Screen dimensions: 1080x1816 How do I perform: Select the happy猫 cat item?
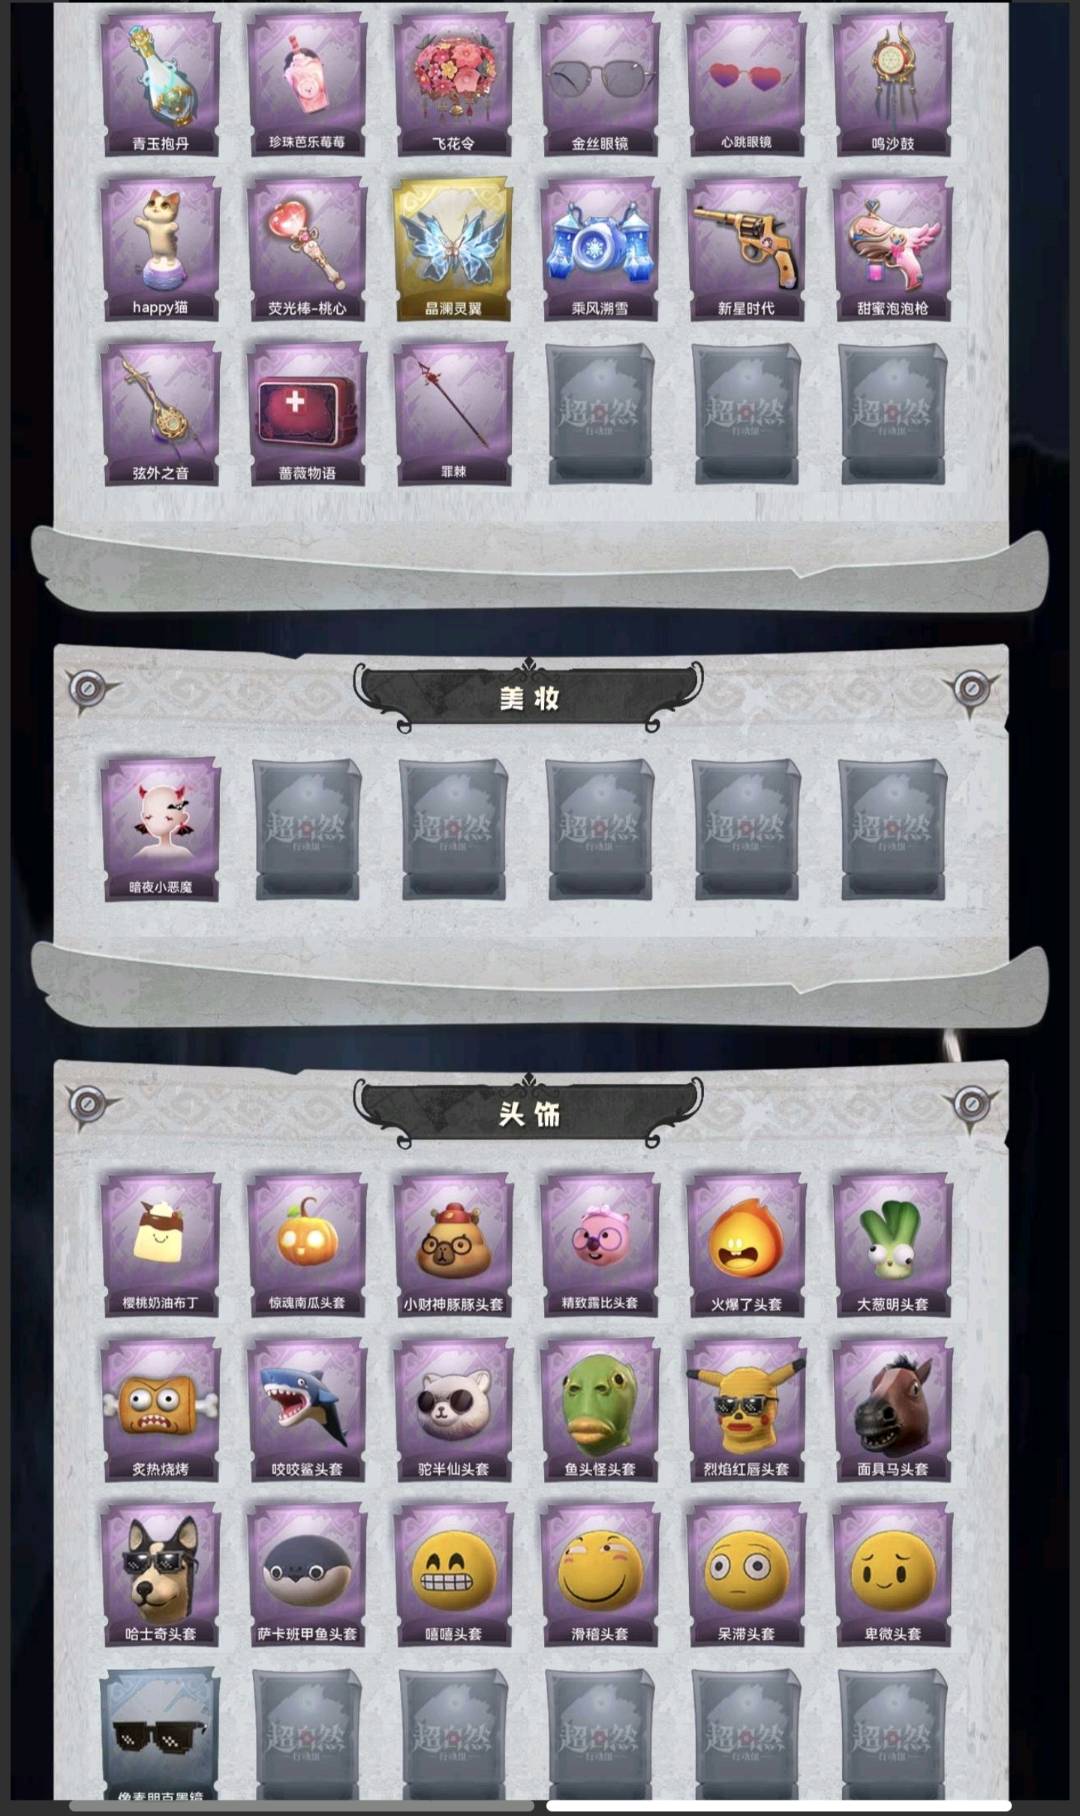coord(160,250)
